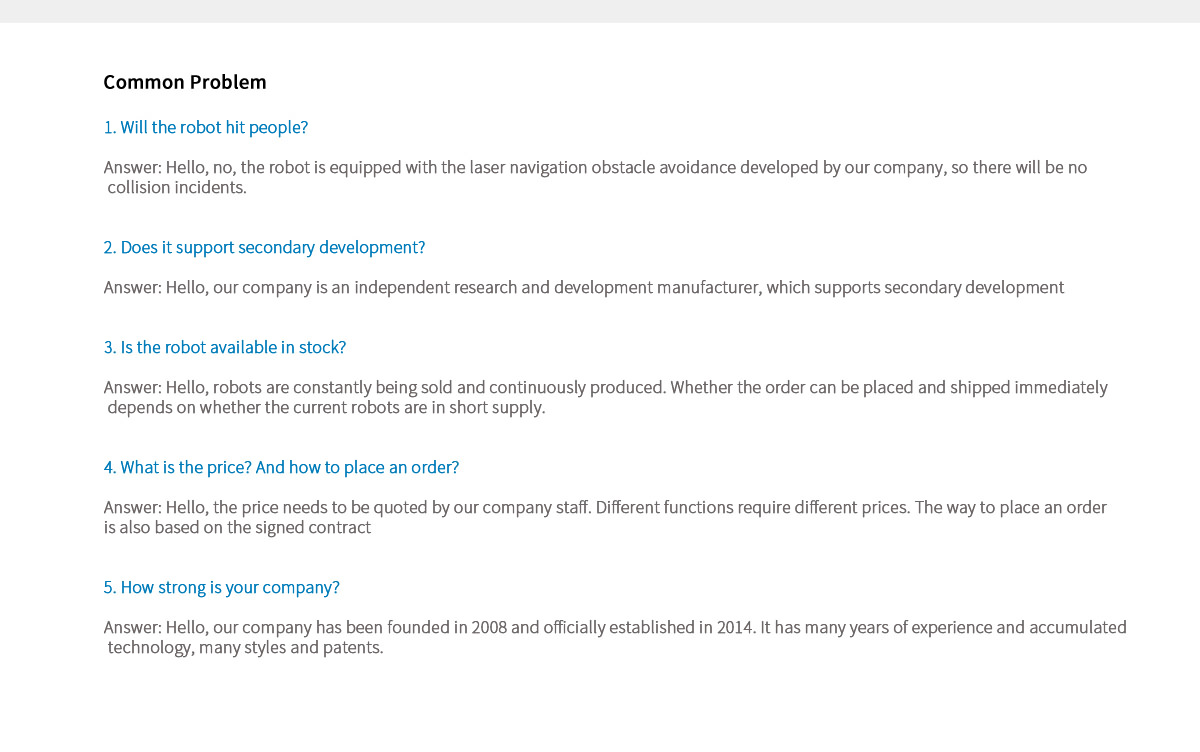Image resolution: width=1200 pixels, height=752 pixels.
Task: Open question 'Will the robot hit people?'
Action: tap(206, 128)
